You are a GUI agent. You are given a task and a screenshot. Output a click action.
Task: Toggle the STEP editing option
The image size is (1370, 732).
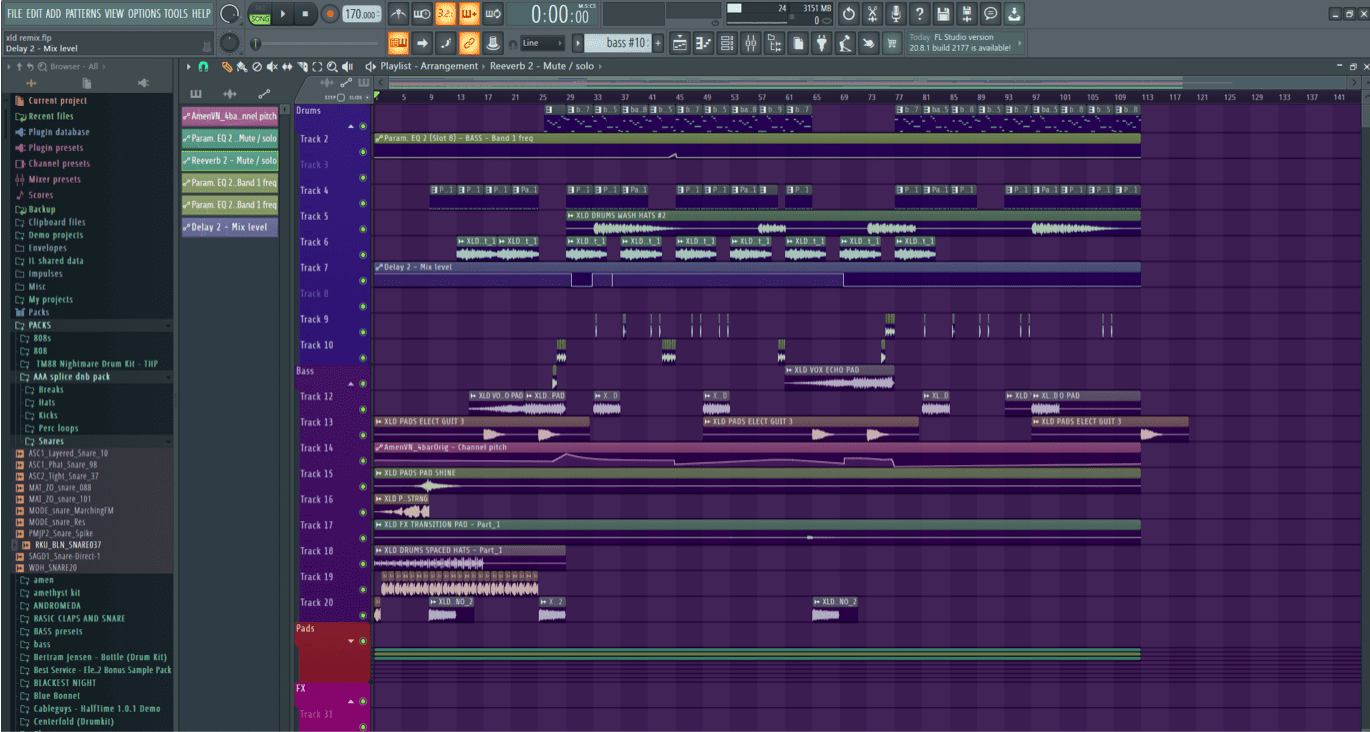(x=333, y=97)
